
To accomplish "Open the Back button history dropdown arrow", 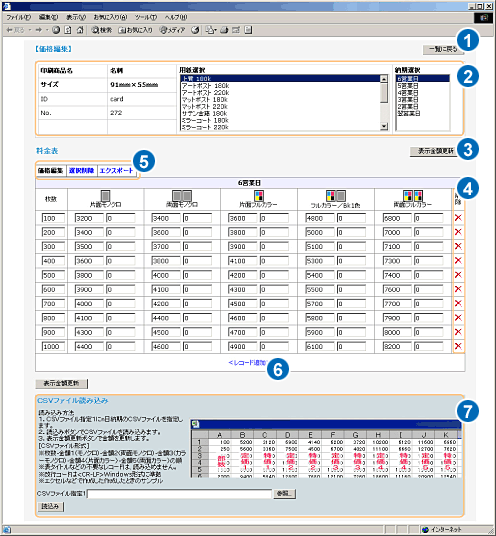I will tap(30, 30).
